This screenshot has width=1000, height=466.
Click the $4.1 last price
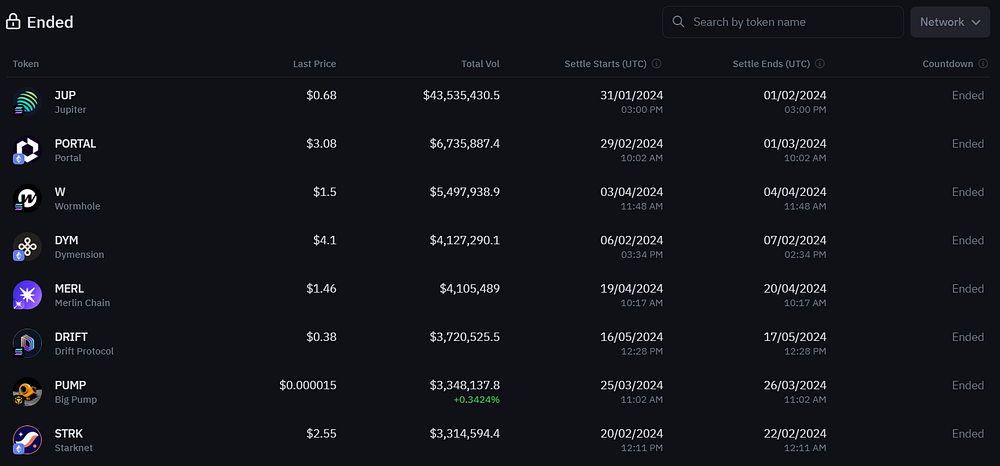325,241
